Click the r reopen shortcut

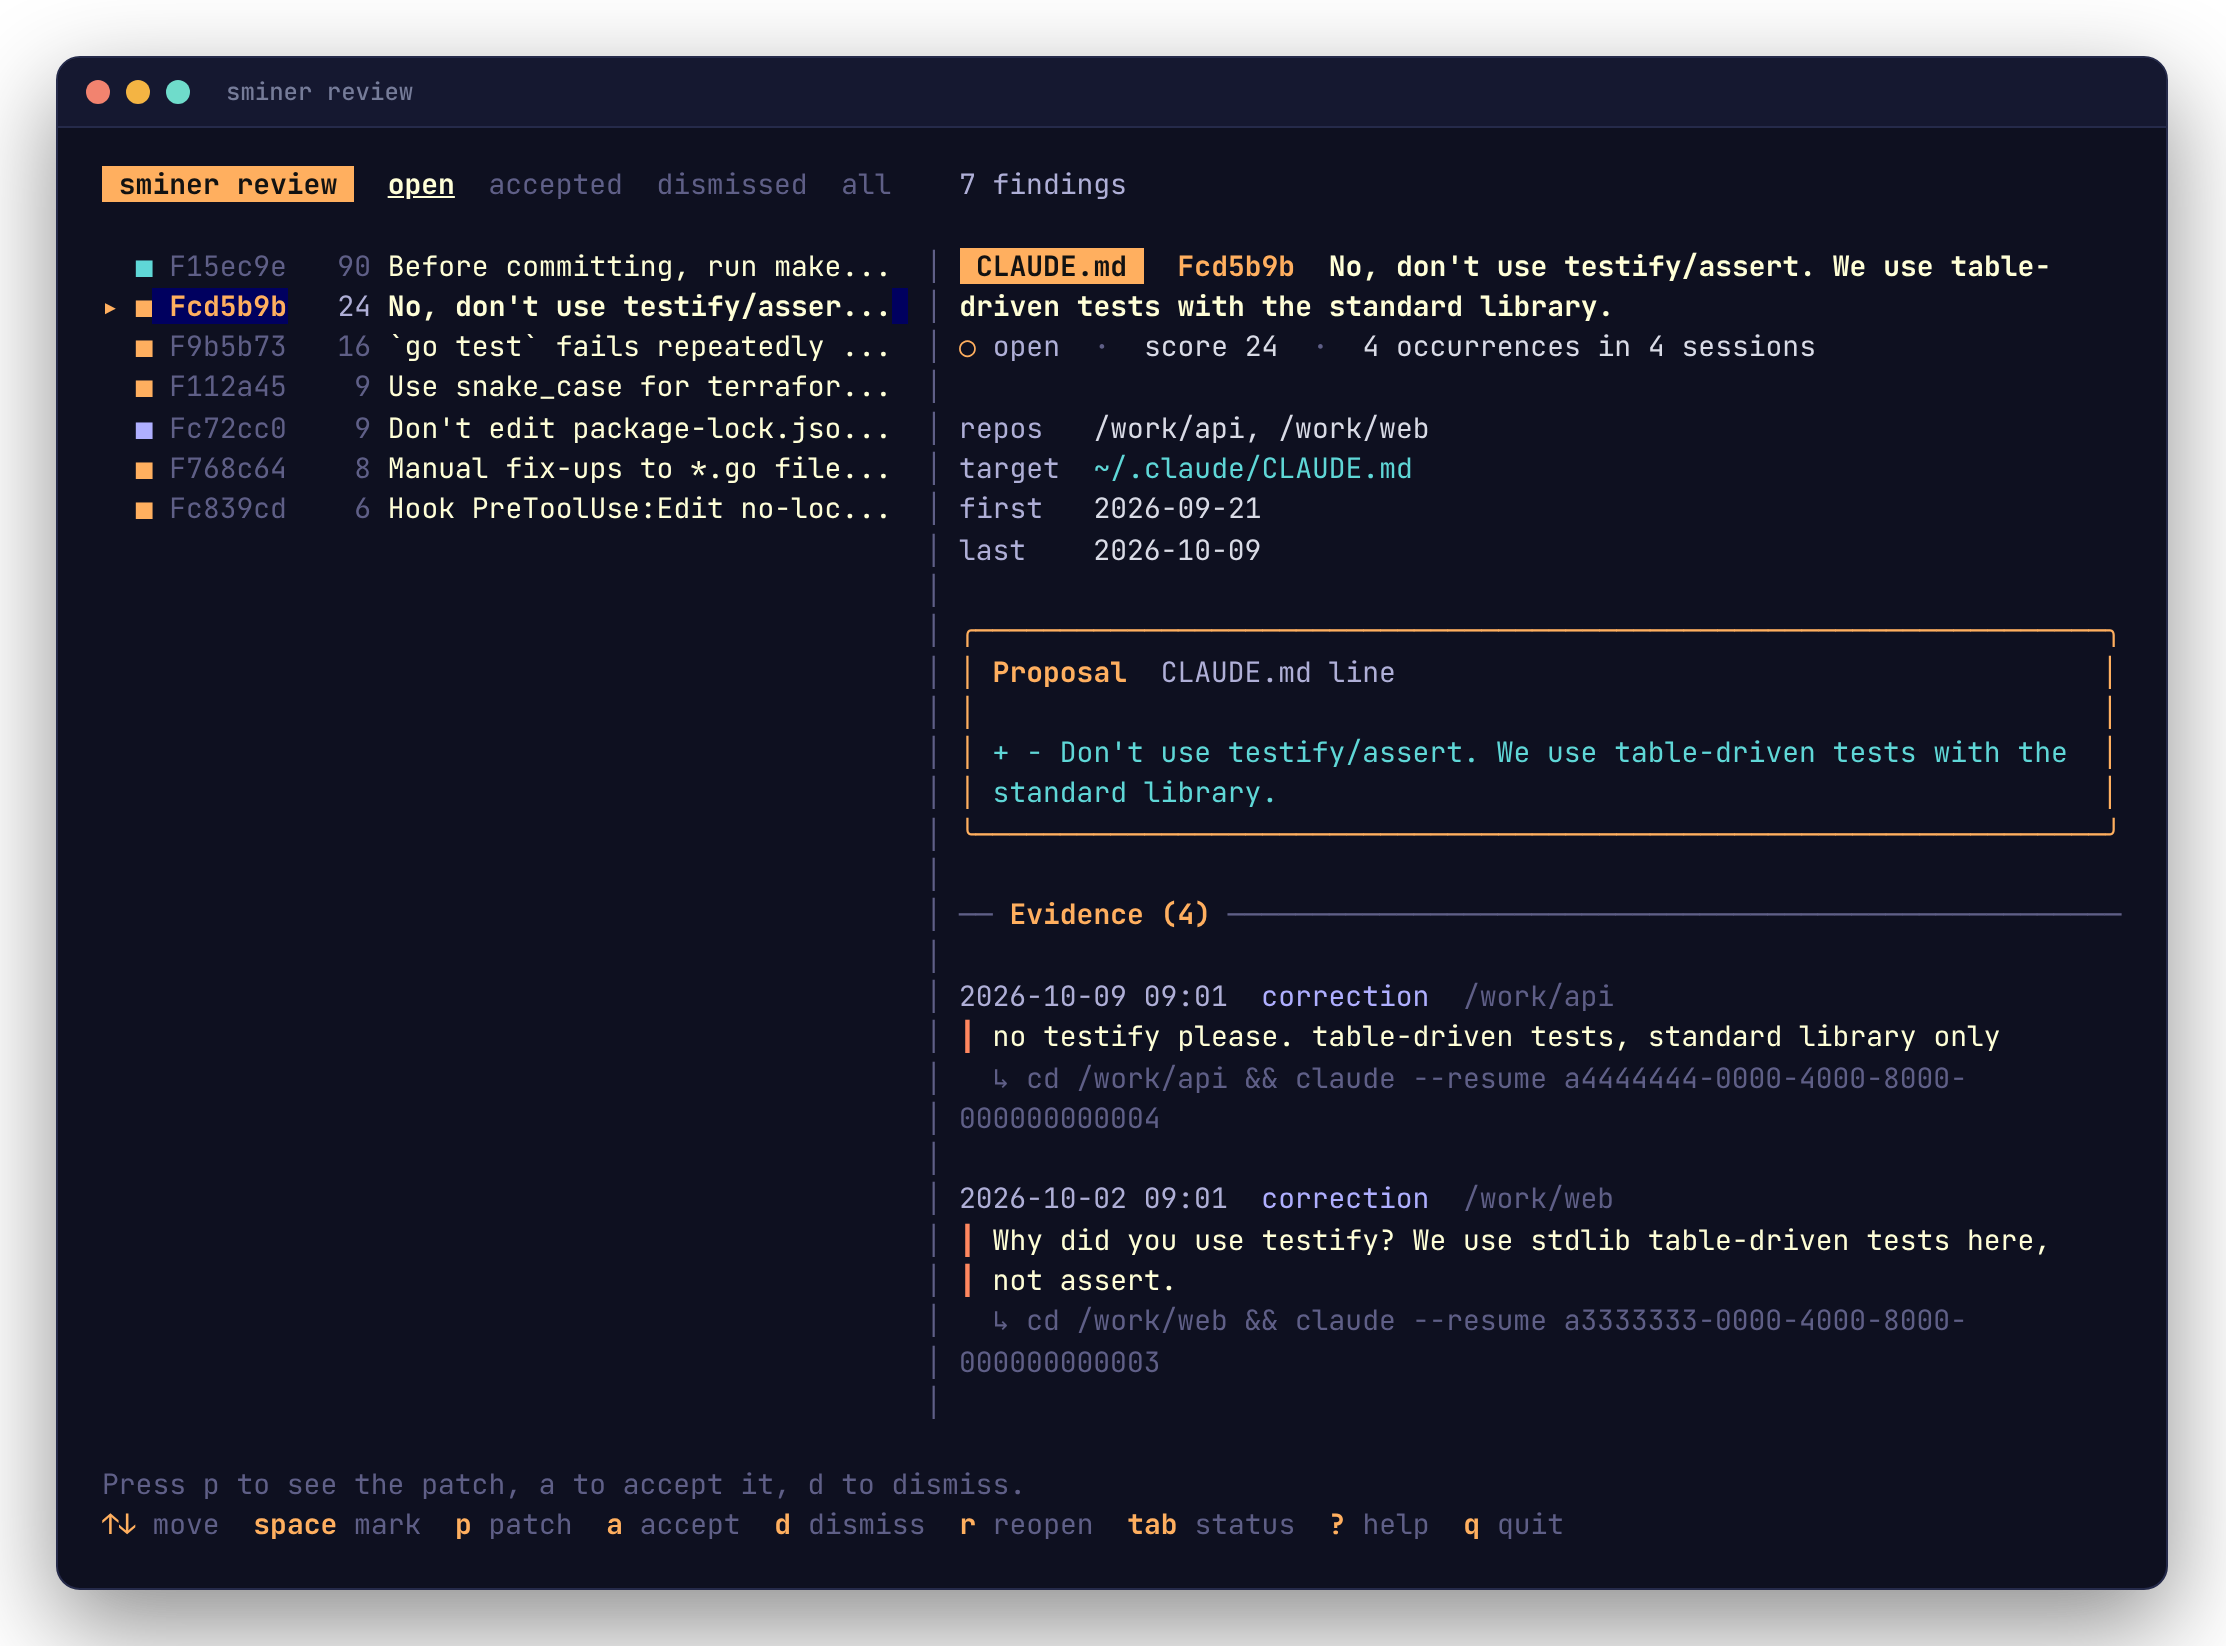pyautogui.click(x=1026, y=1525)
